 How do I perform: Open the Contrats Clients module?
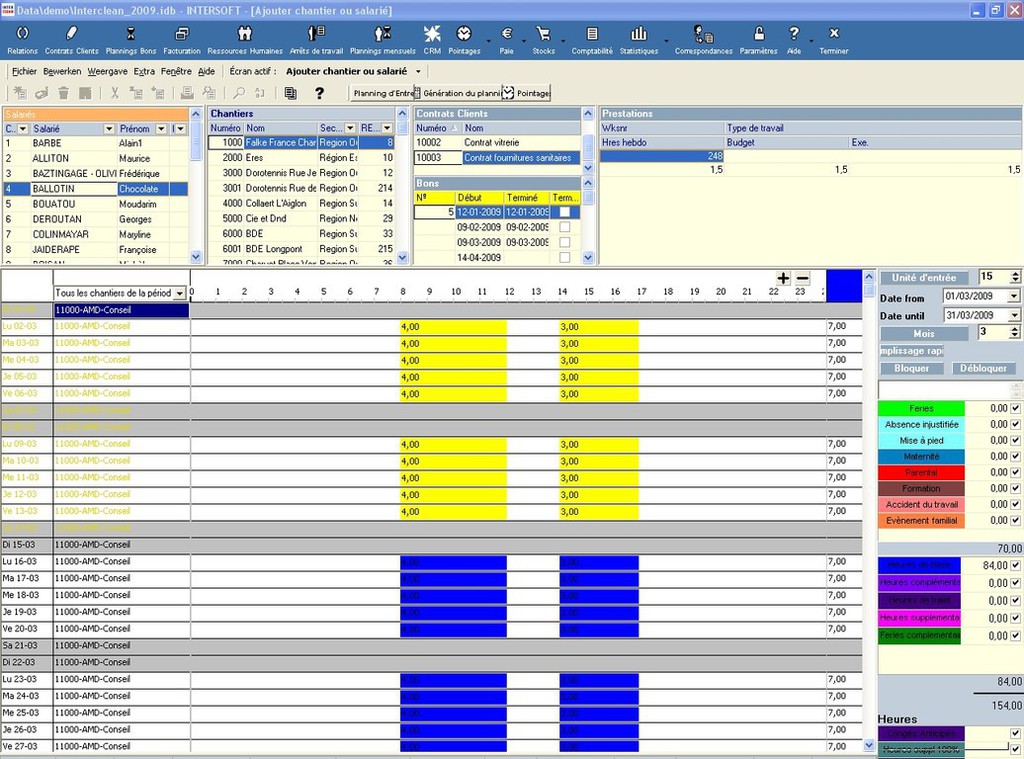71,39
